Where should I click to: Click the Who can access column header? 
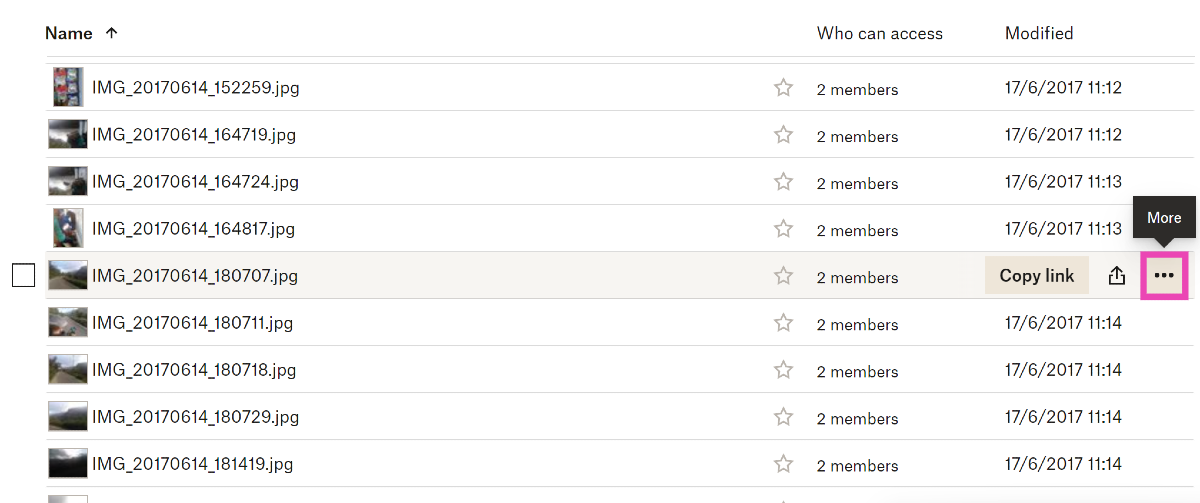879,33
